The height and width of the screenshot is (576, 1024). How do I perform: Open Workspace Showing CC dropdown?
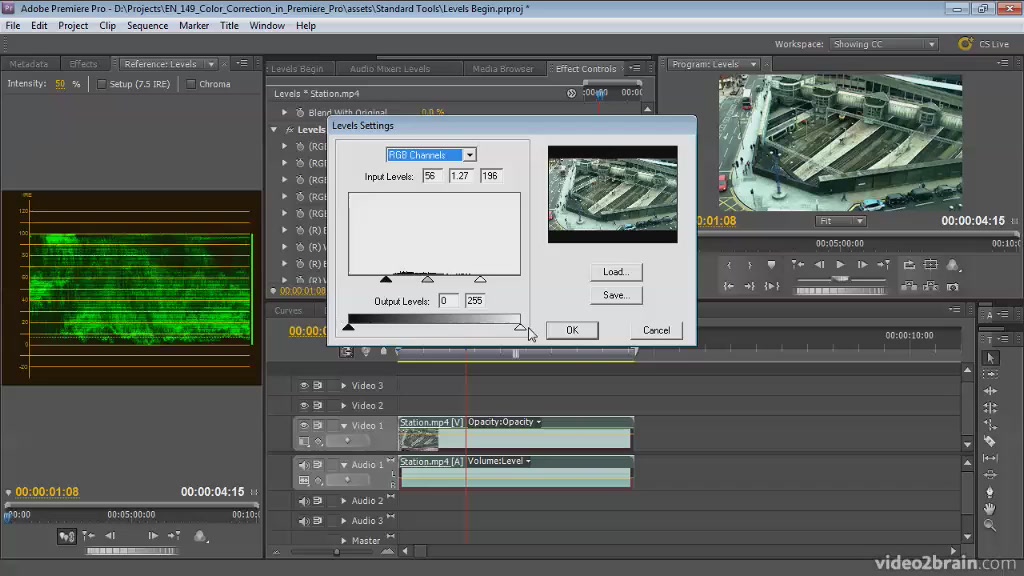click(884, 44)
